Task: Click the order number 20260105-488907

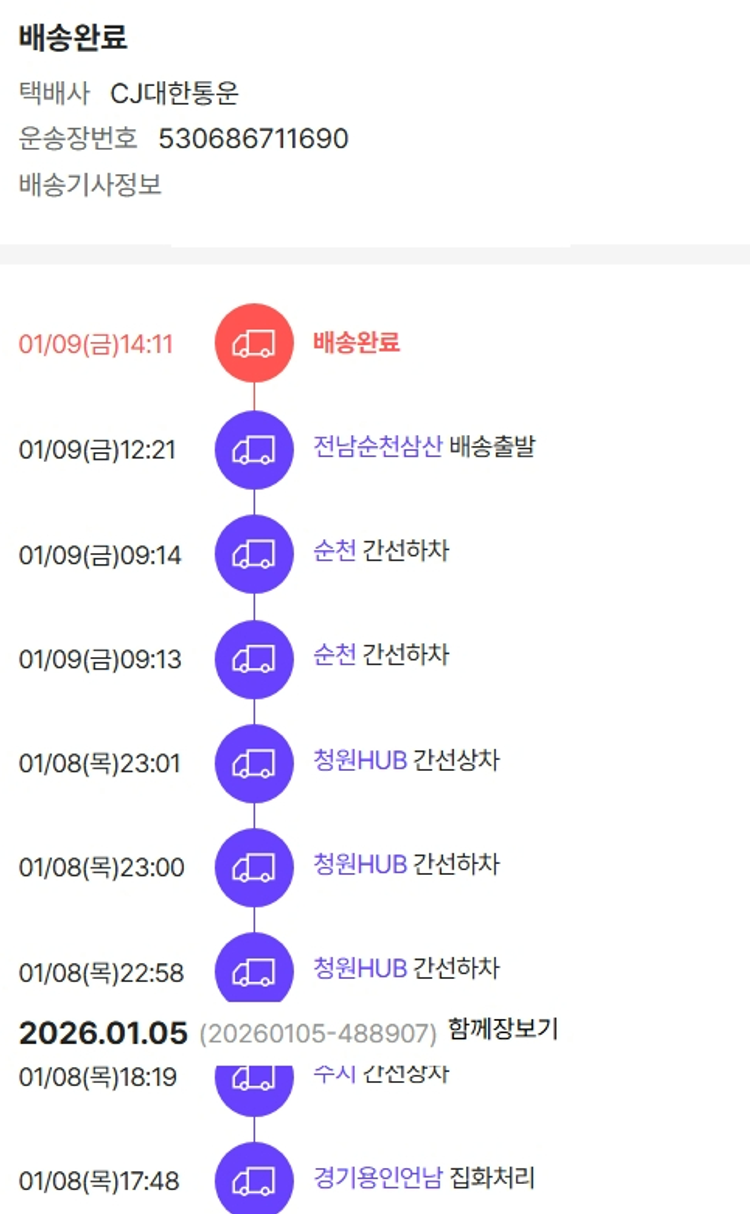Action: [x=318, y=1033]
